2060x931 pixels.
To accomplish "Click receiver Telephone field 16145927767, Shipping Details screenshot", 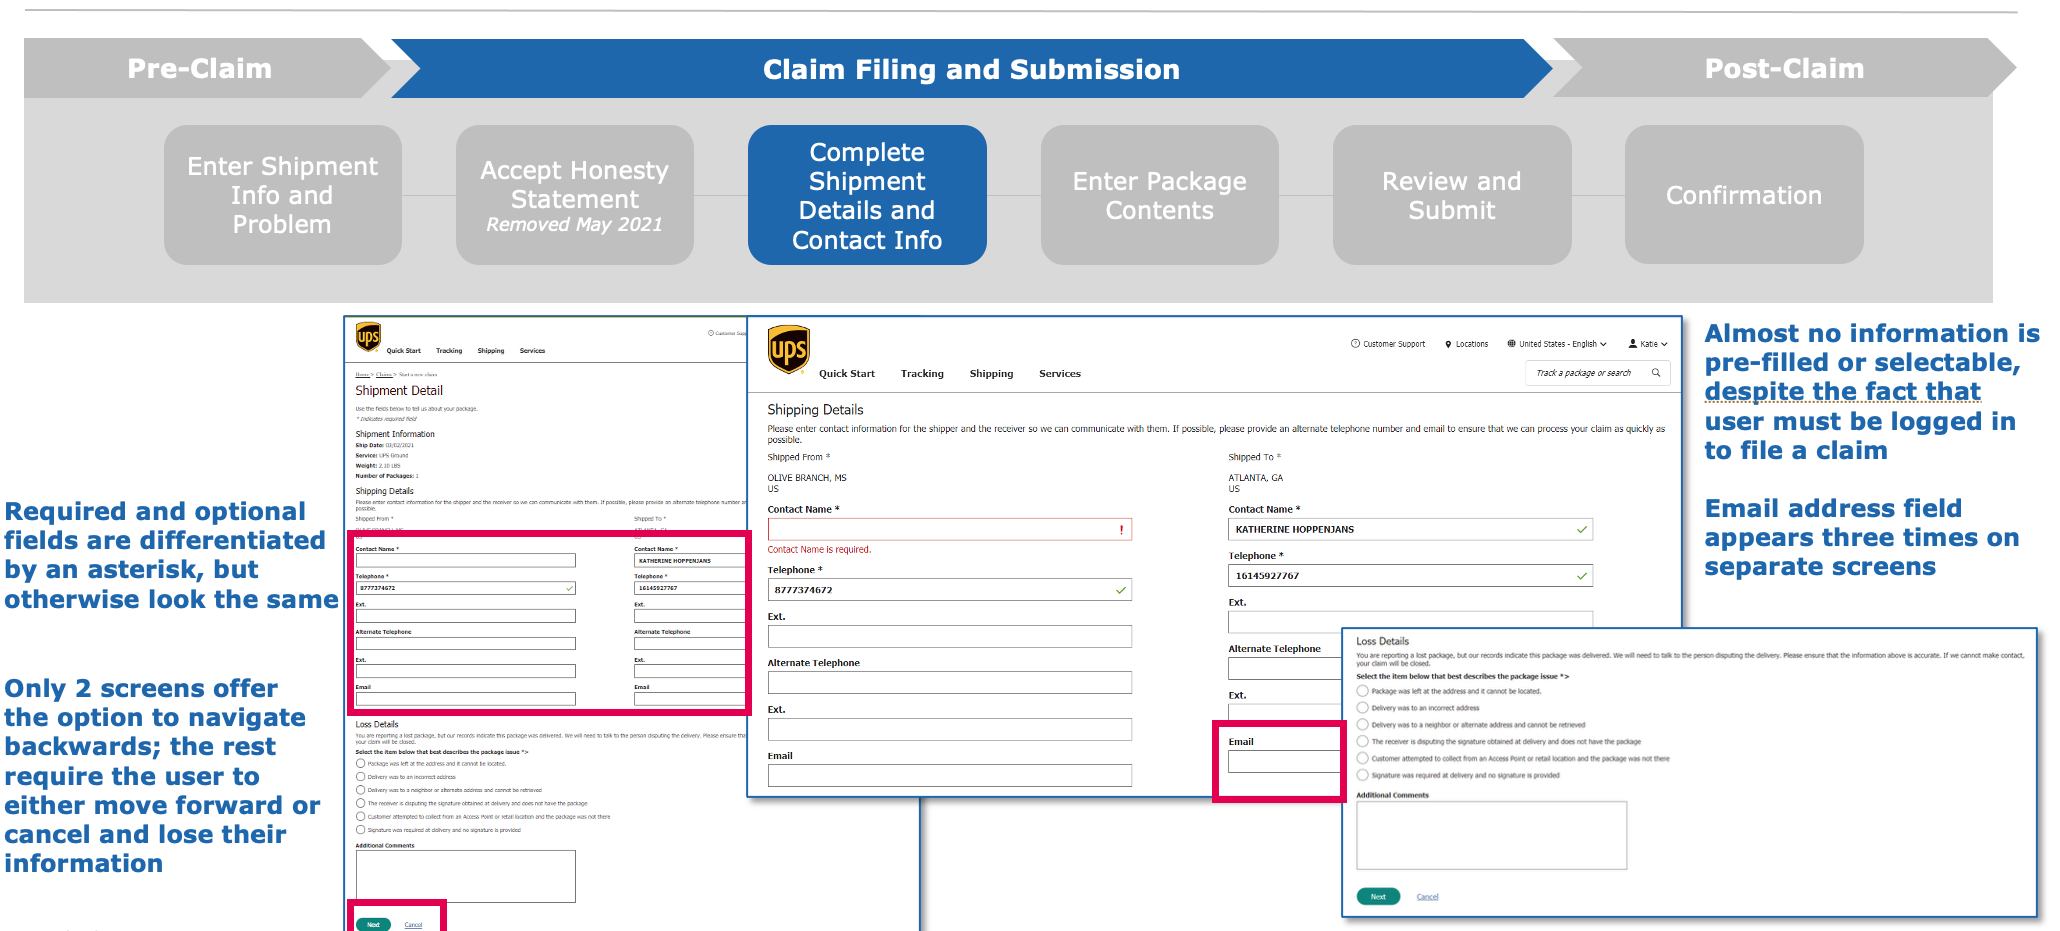I will [x=1410, y=576].
